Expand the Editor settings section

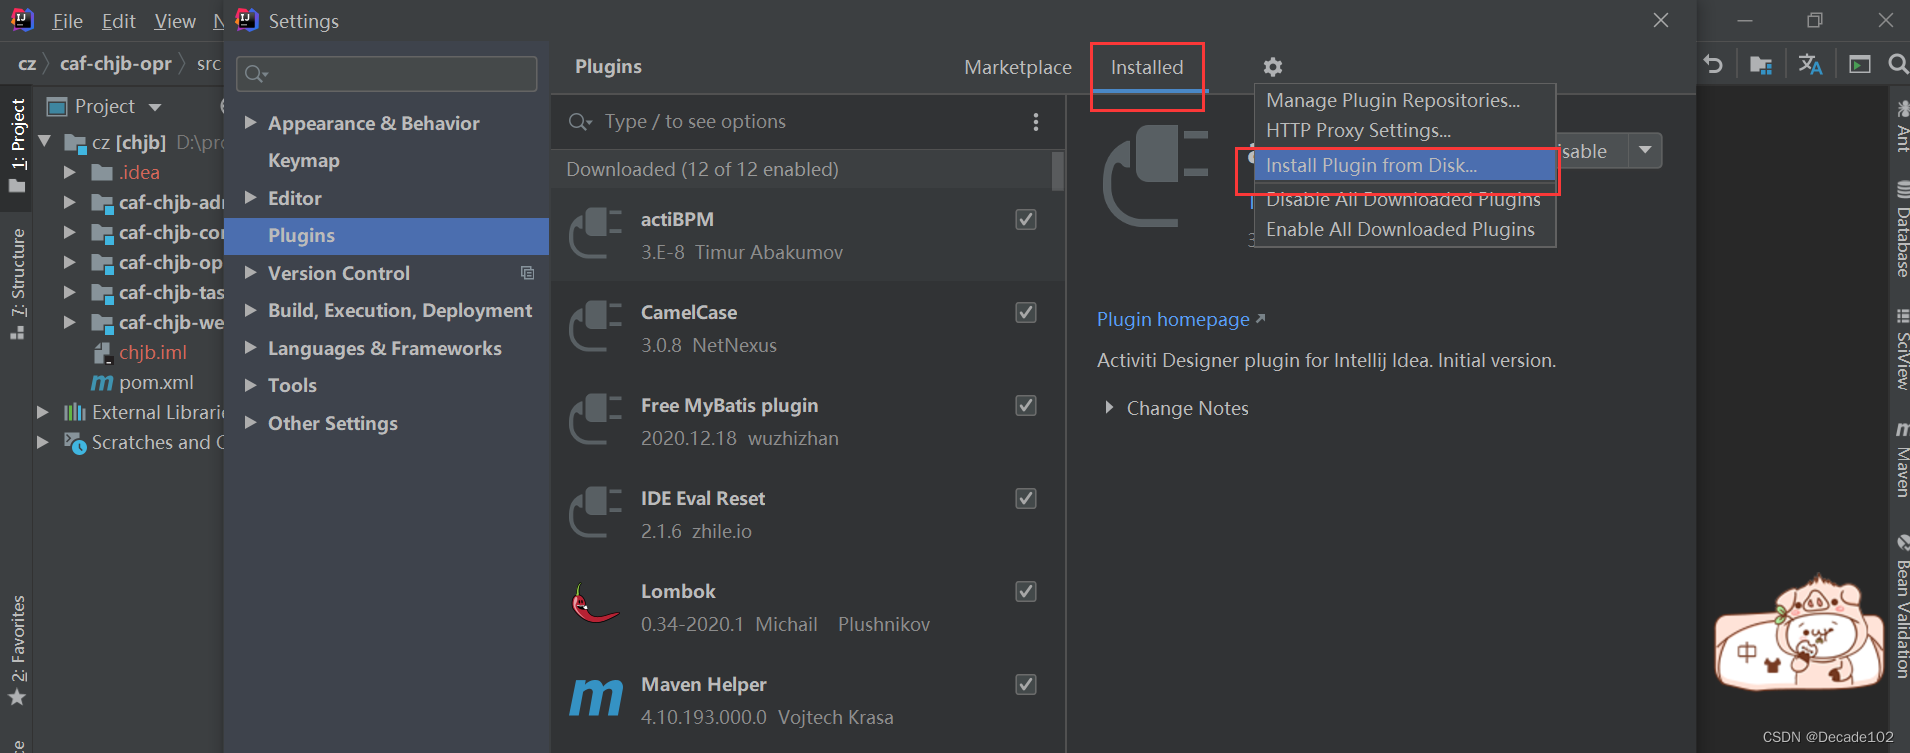coord(251,198)
